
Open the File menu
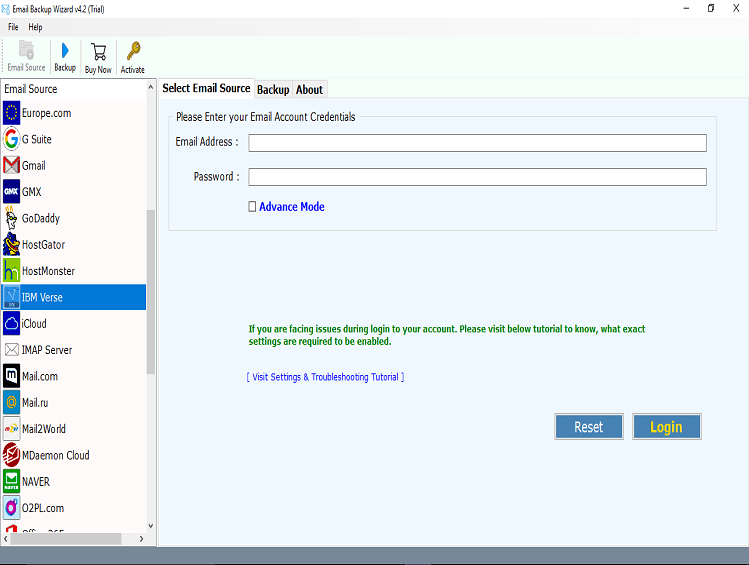(x=13, y=27)
